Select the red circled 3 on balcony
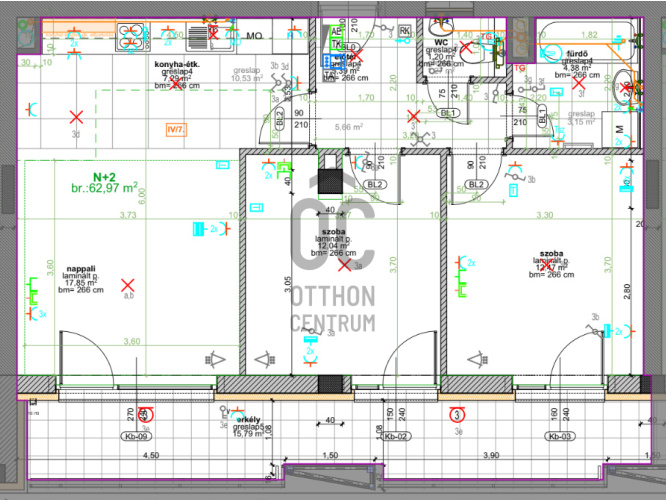 458,413
